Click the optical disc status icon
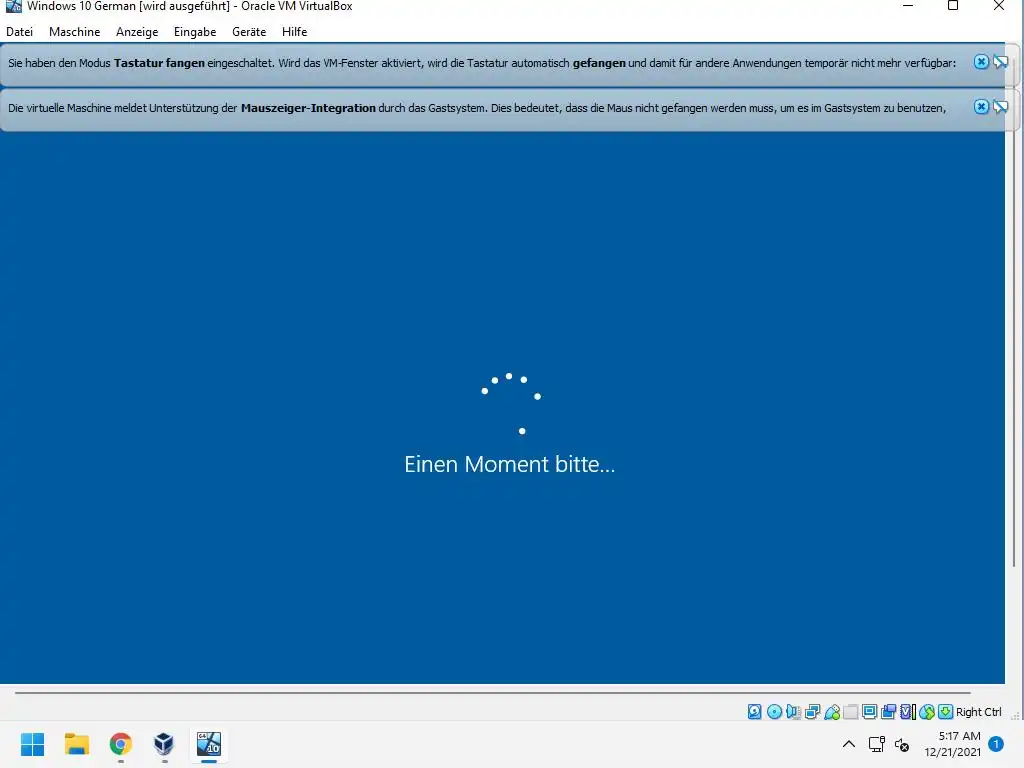This screenshot has width=1024, height=768. [774, 712]
